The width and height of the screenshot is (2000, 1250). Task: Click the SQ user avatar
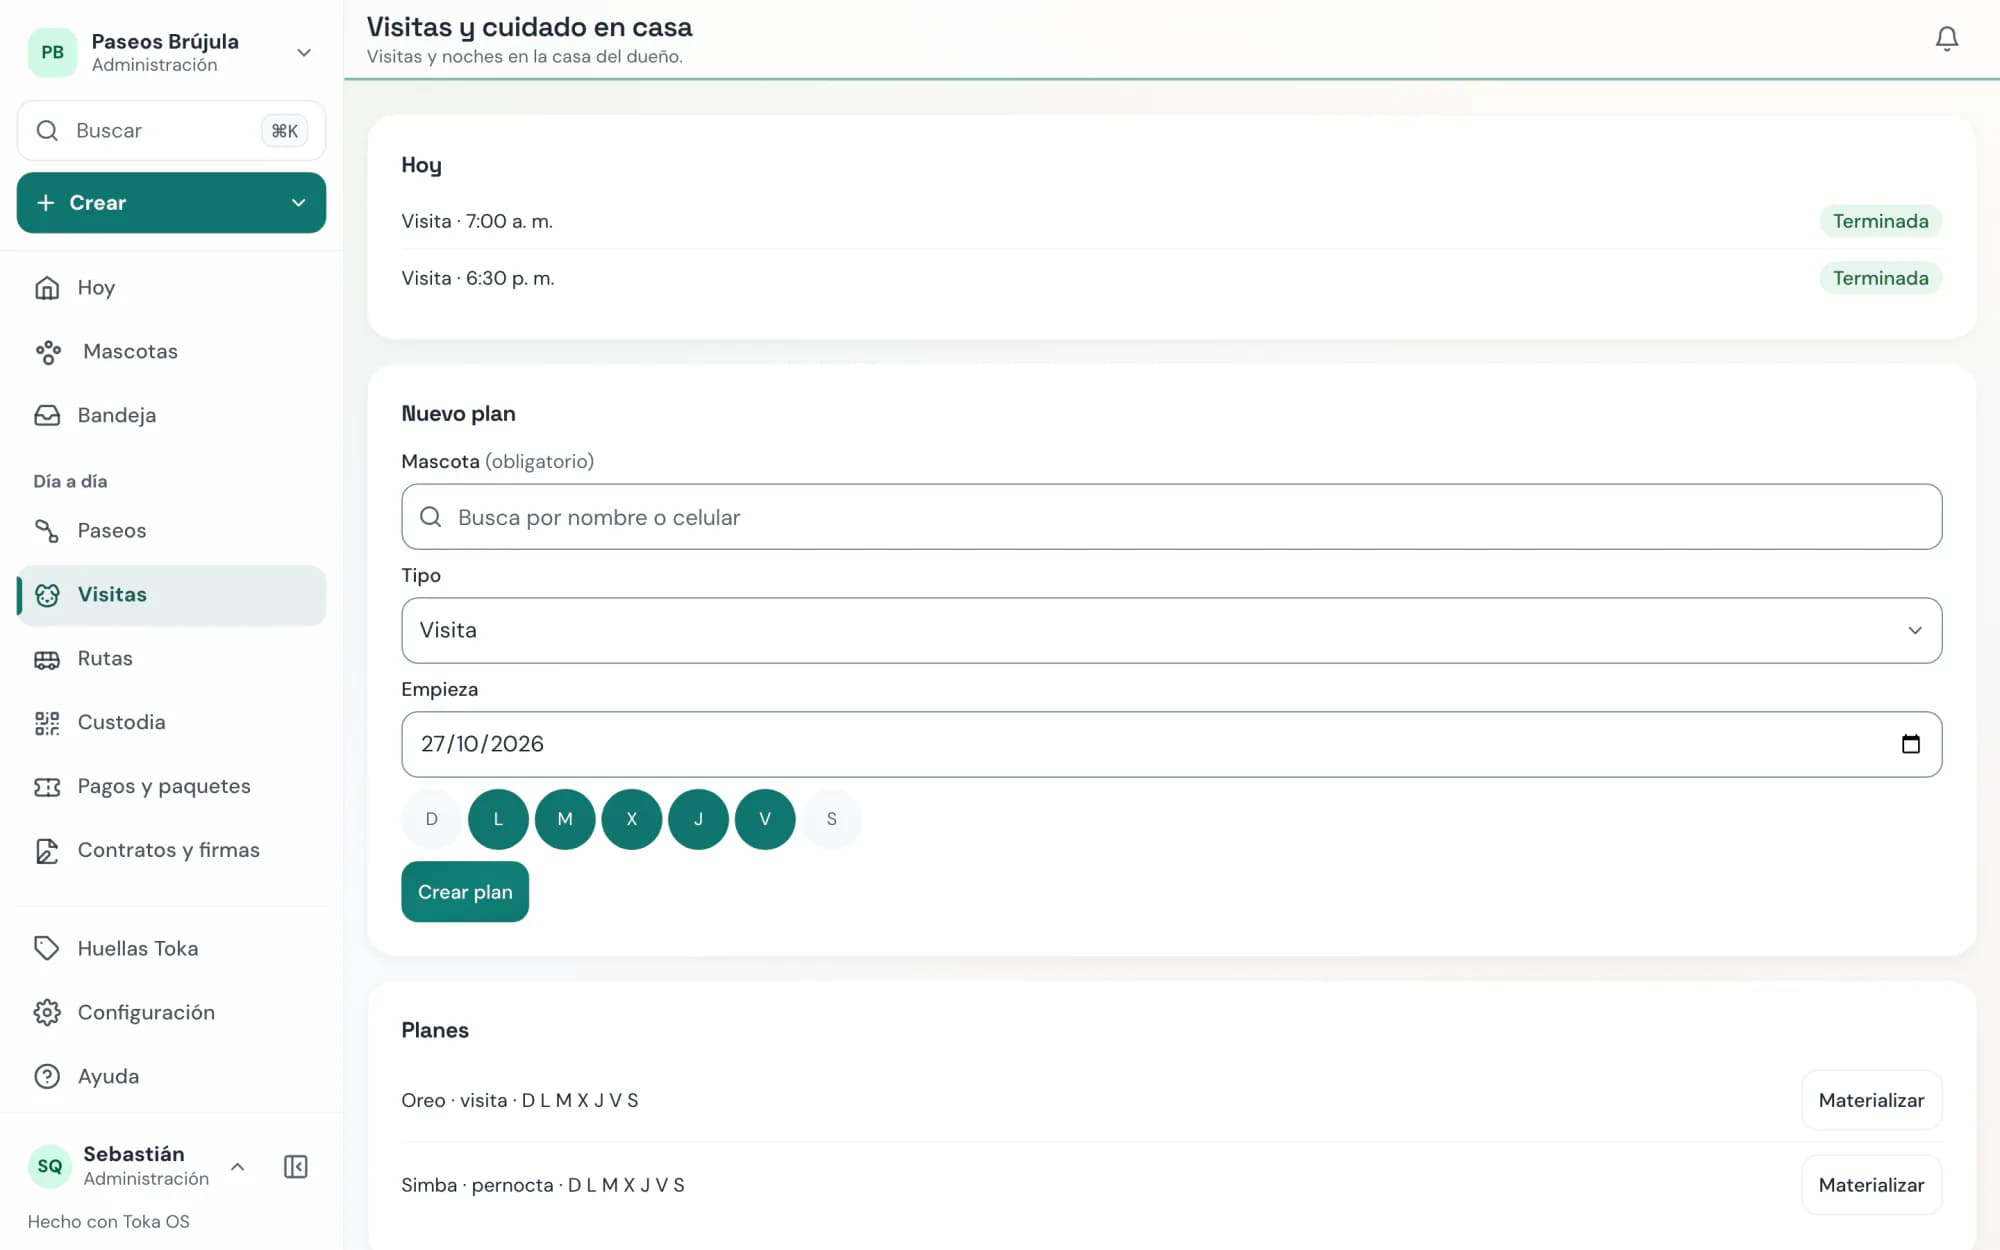(50, 1166)
